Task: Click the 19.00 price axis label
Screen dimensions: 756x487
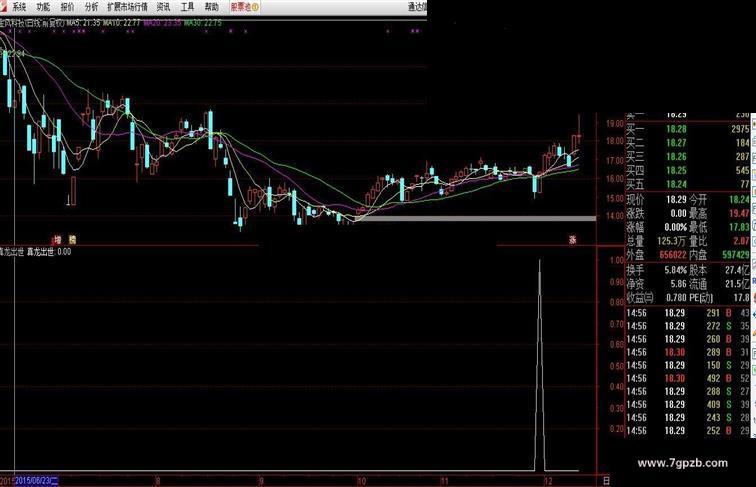Action: click(615, 123)
